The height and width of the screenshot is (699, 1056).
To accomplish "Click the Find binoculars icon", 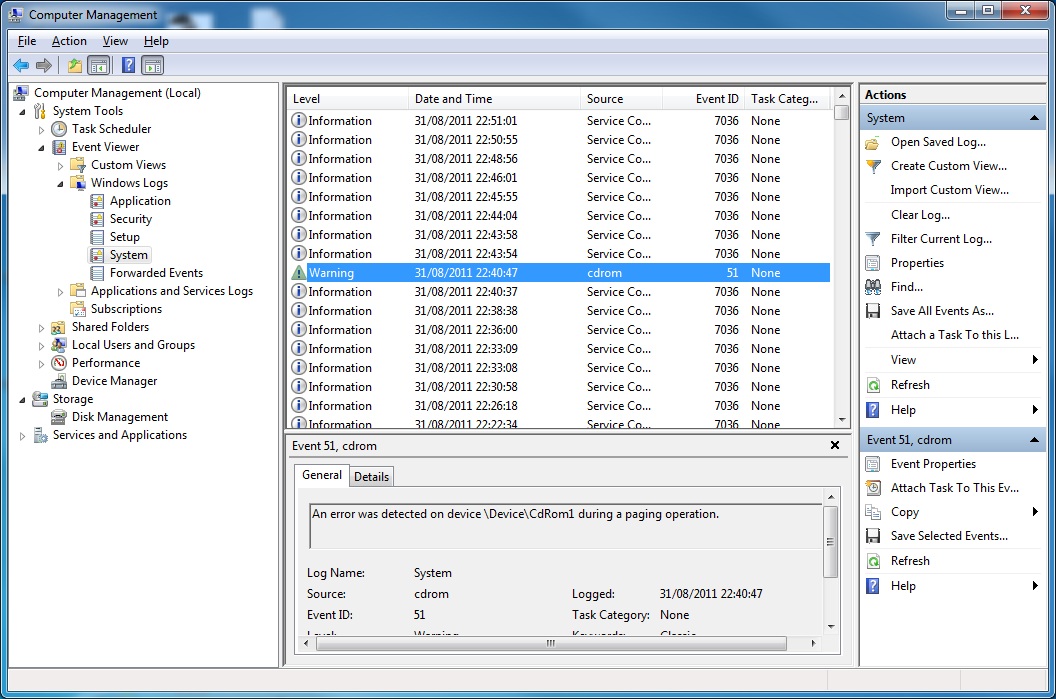I will [875, 286].
